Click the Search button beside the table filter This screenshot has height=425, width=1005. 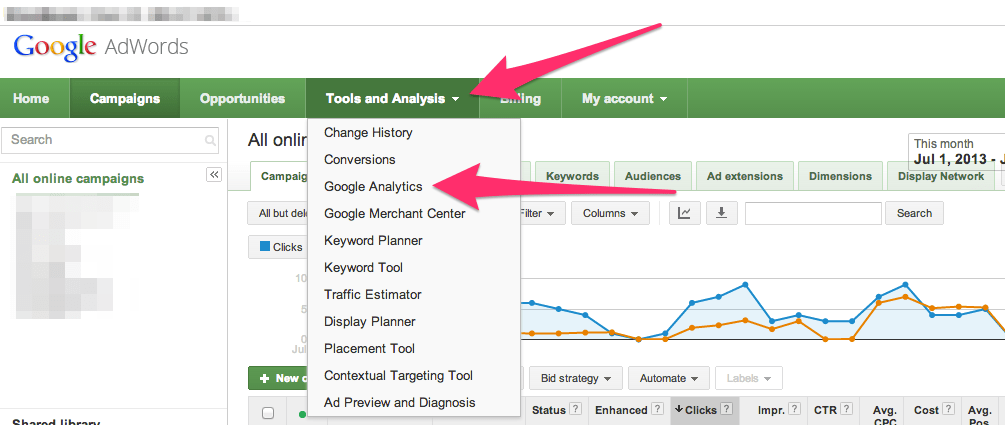click(x=914, y=213)
